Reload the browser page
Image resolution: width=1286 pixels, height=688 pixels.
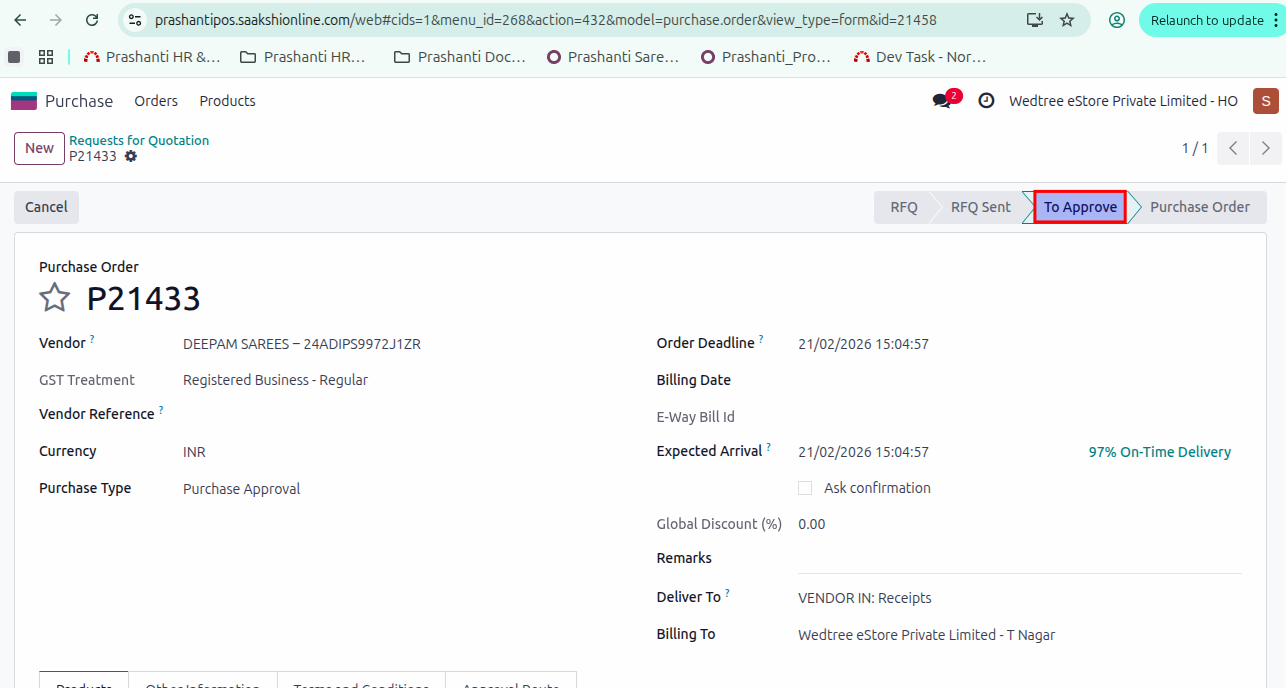pyautogui.click(x=92, y=20)
